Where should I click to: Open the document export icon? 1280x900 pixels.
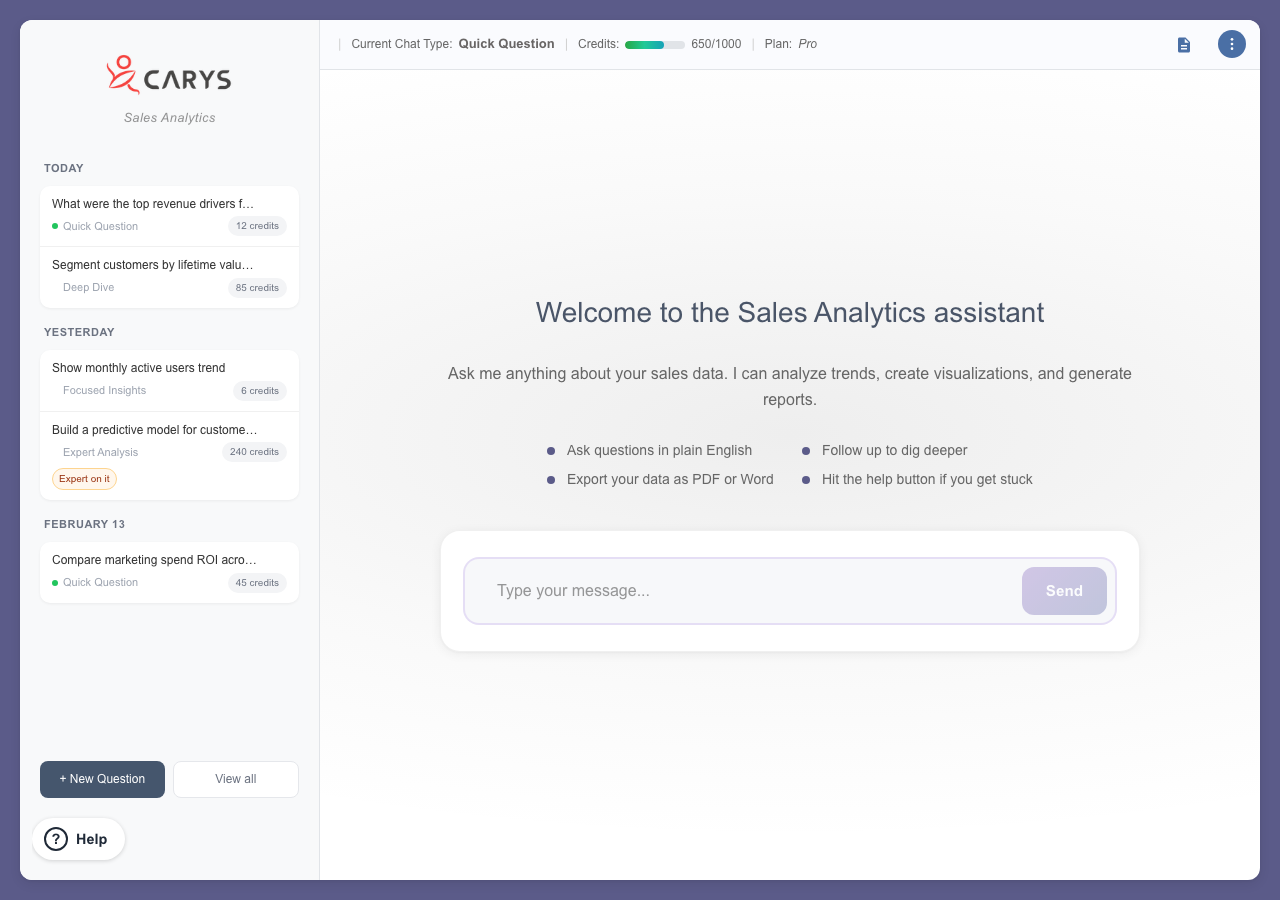tap(1184, 45)
